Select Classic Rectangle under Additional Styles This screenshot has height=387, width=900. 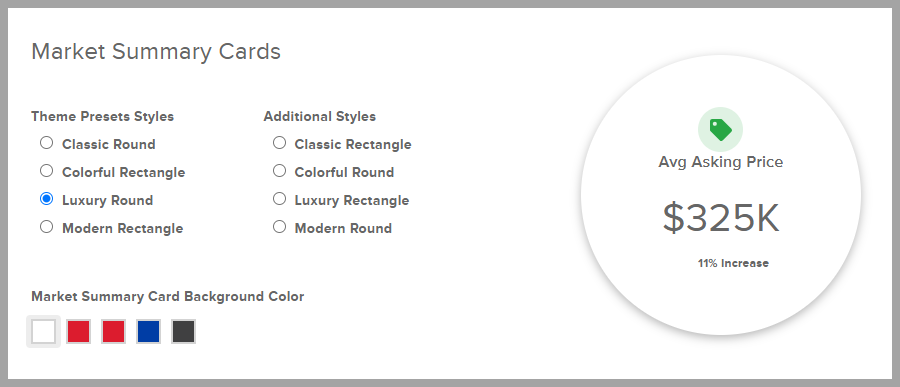(x=279, y=143)
